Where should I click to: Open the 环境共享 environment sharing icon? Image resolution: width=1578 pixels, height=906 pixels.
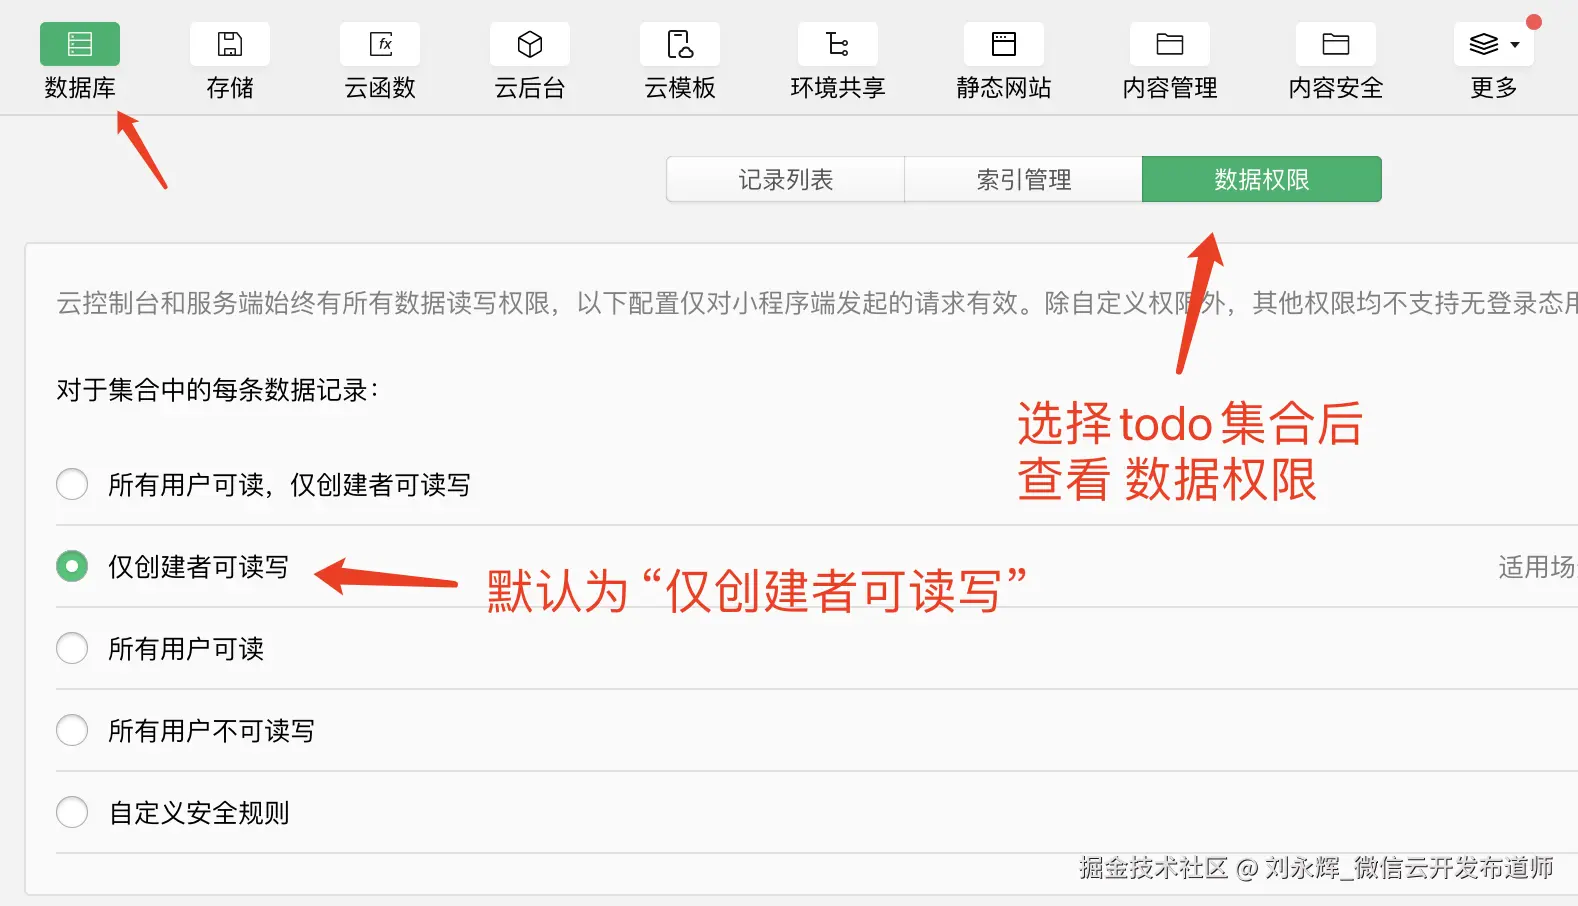(x=838, y=44)
